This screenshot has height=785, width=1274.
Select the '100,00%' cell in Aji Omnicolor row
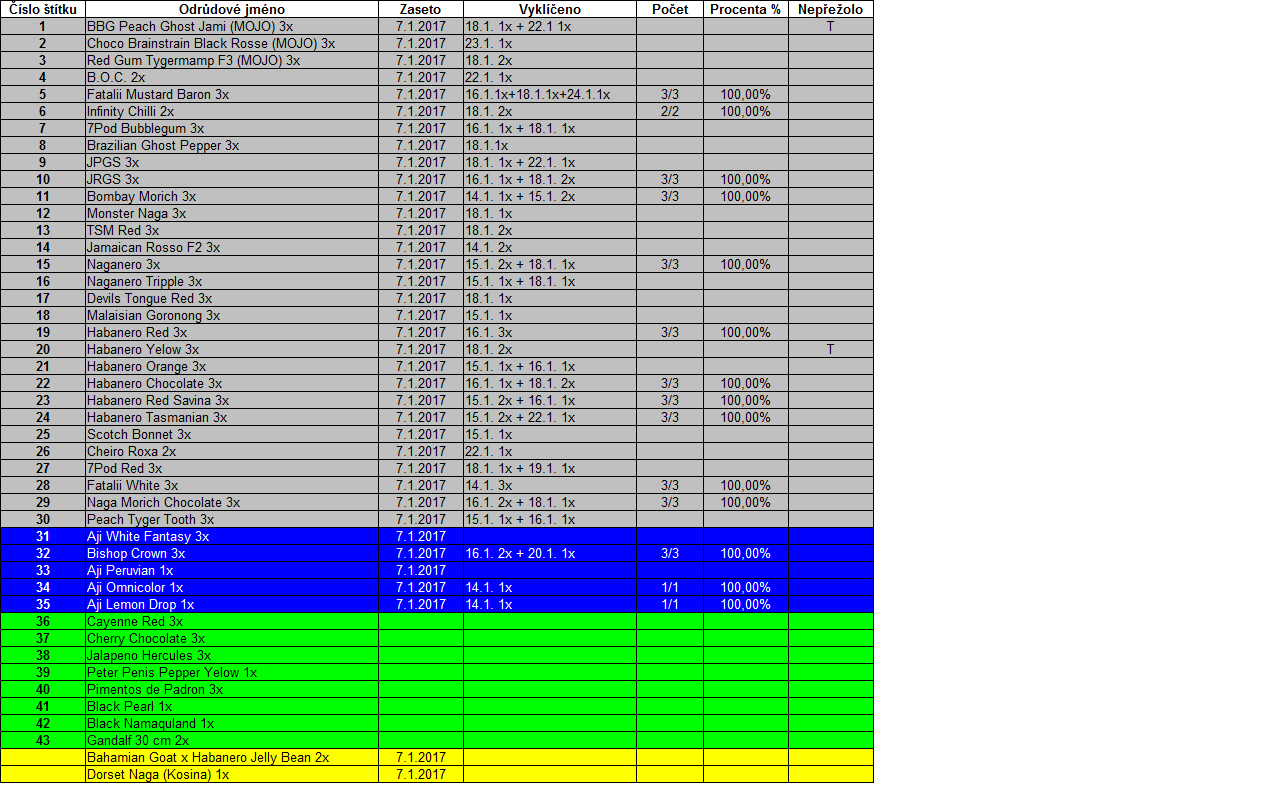coord(745,587)
